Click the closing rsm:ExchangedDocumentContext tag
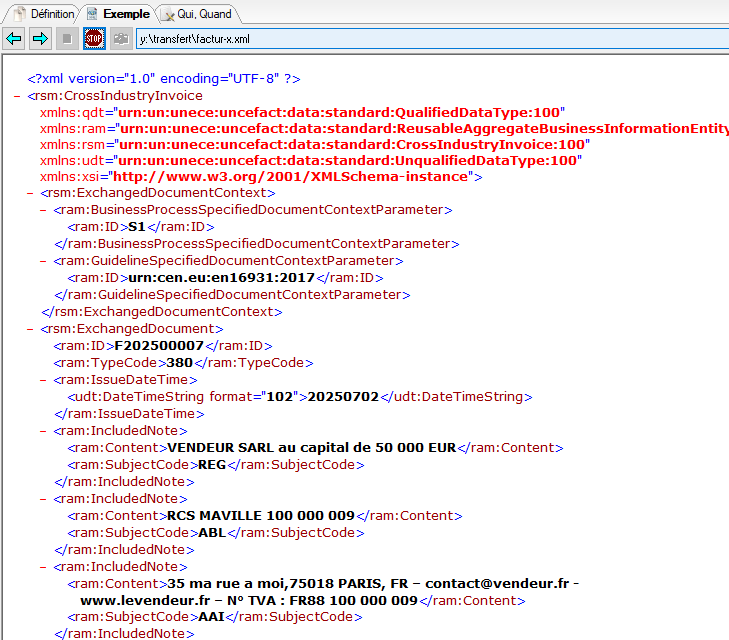Screen dimensions: 729x640 162,312
